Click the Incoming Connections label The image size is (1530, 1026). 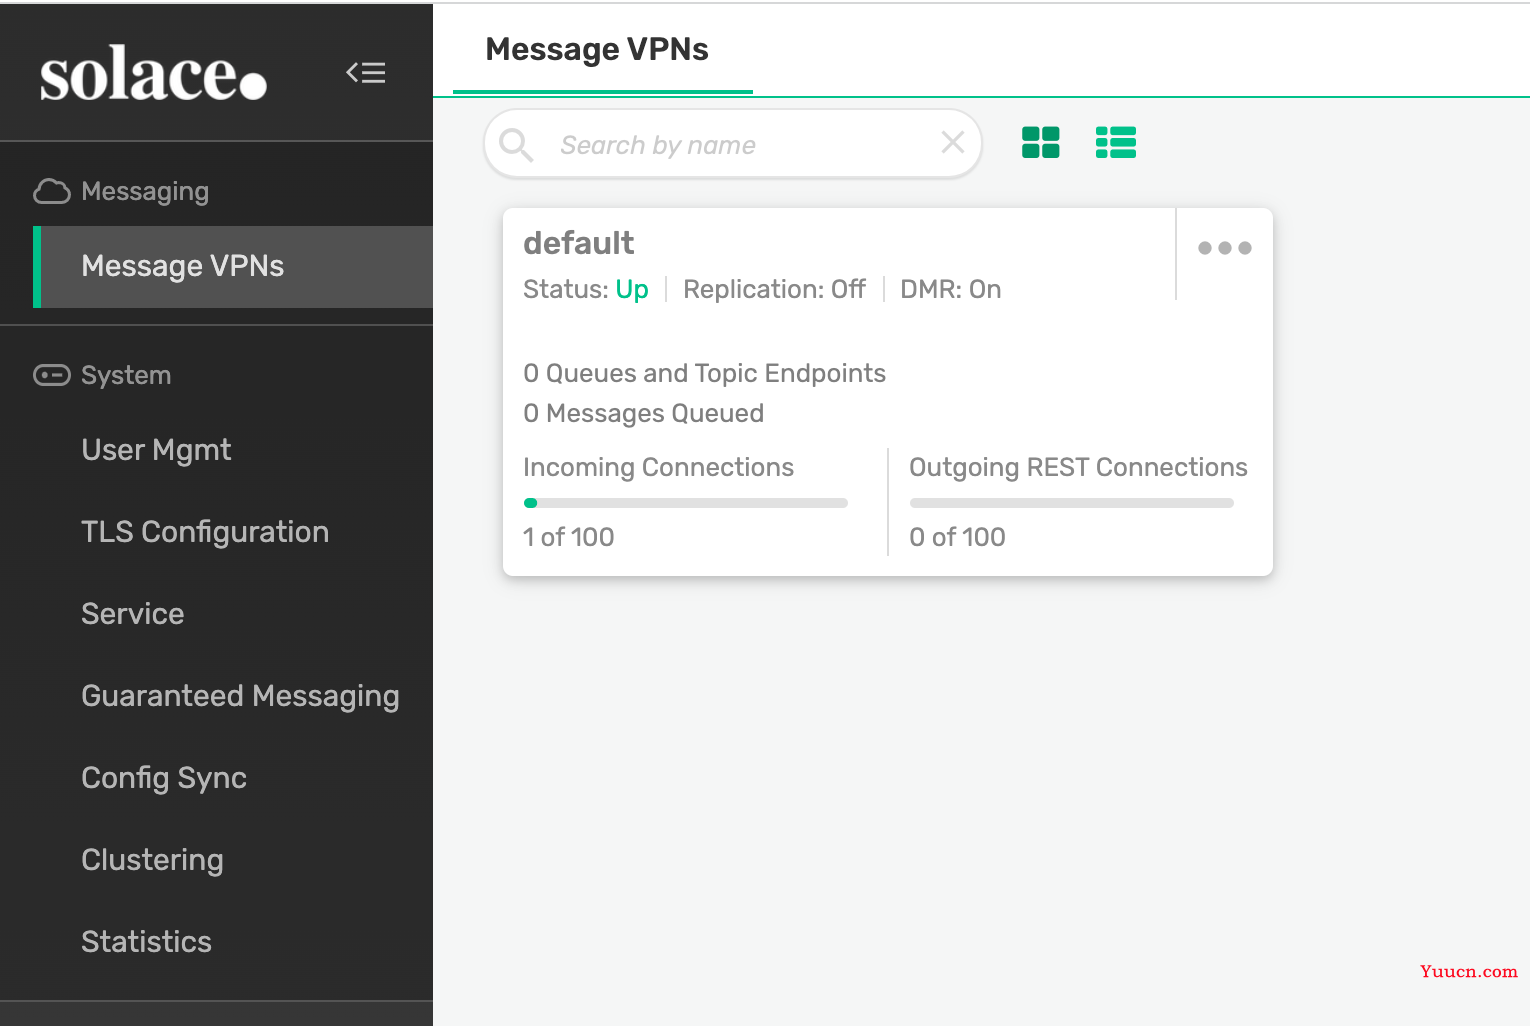click(658, 467)
